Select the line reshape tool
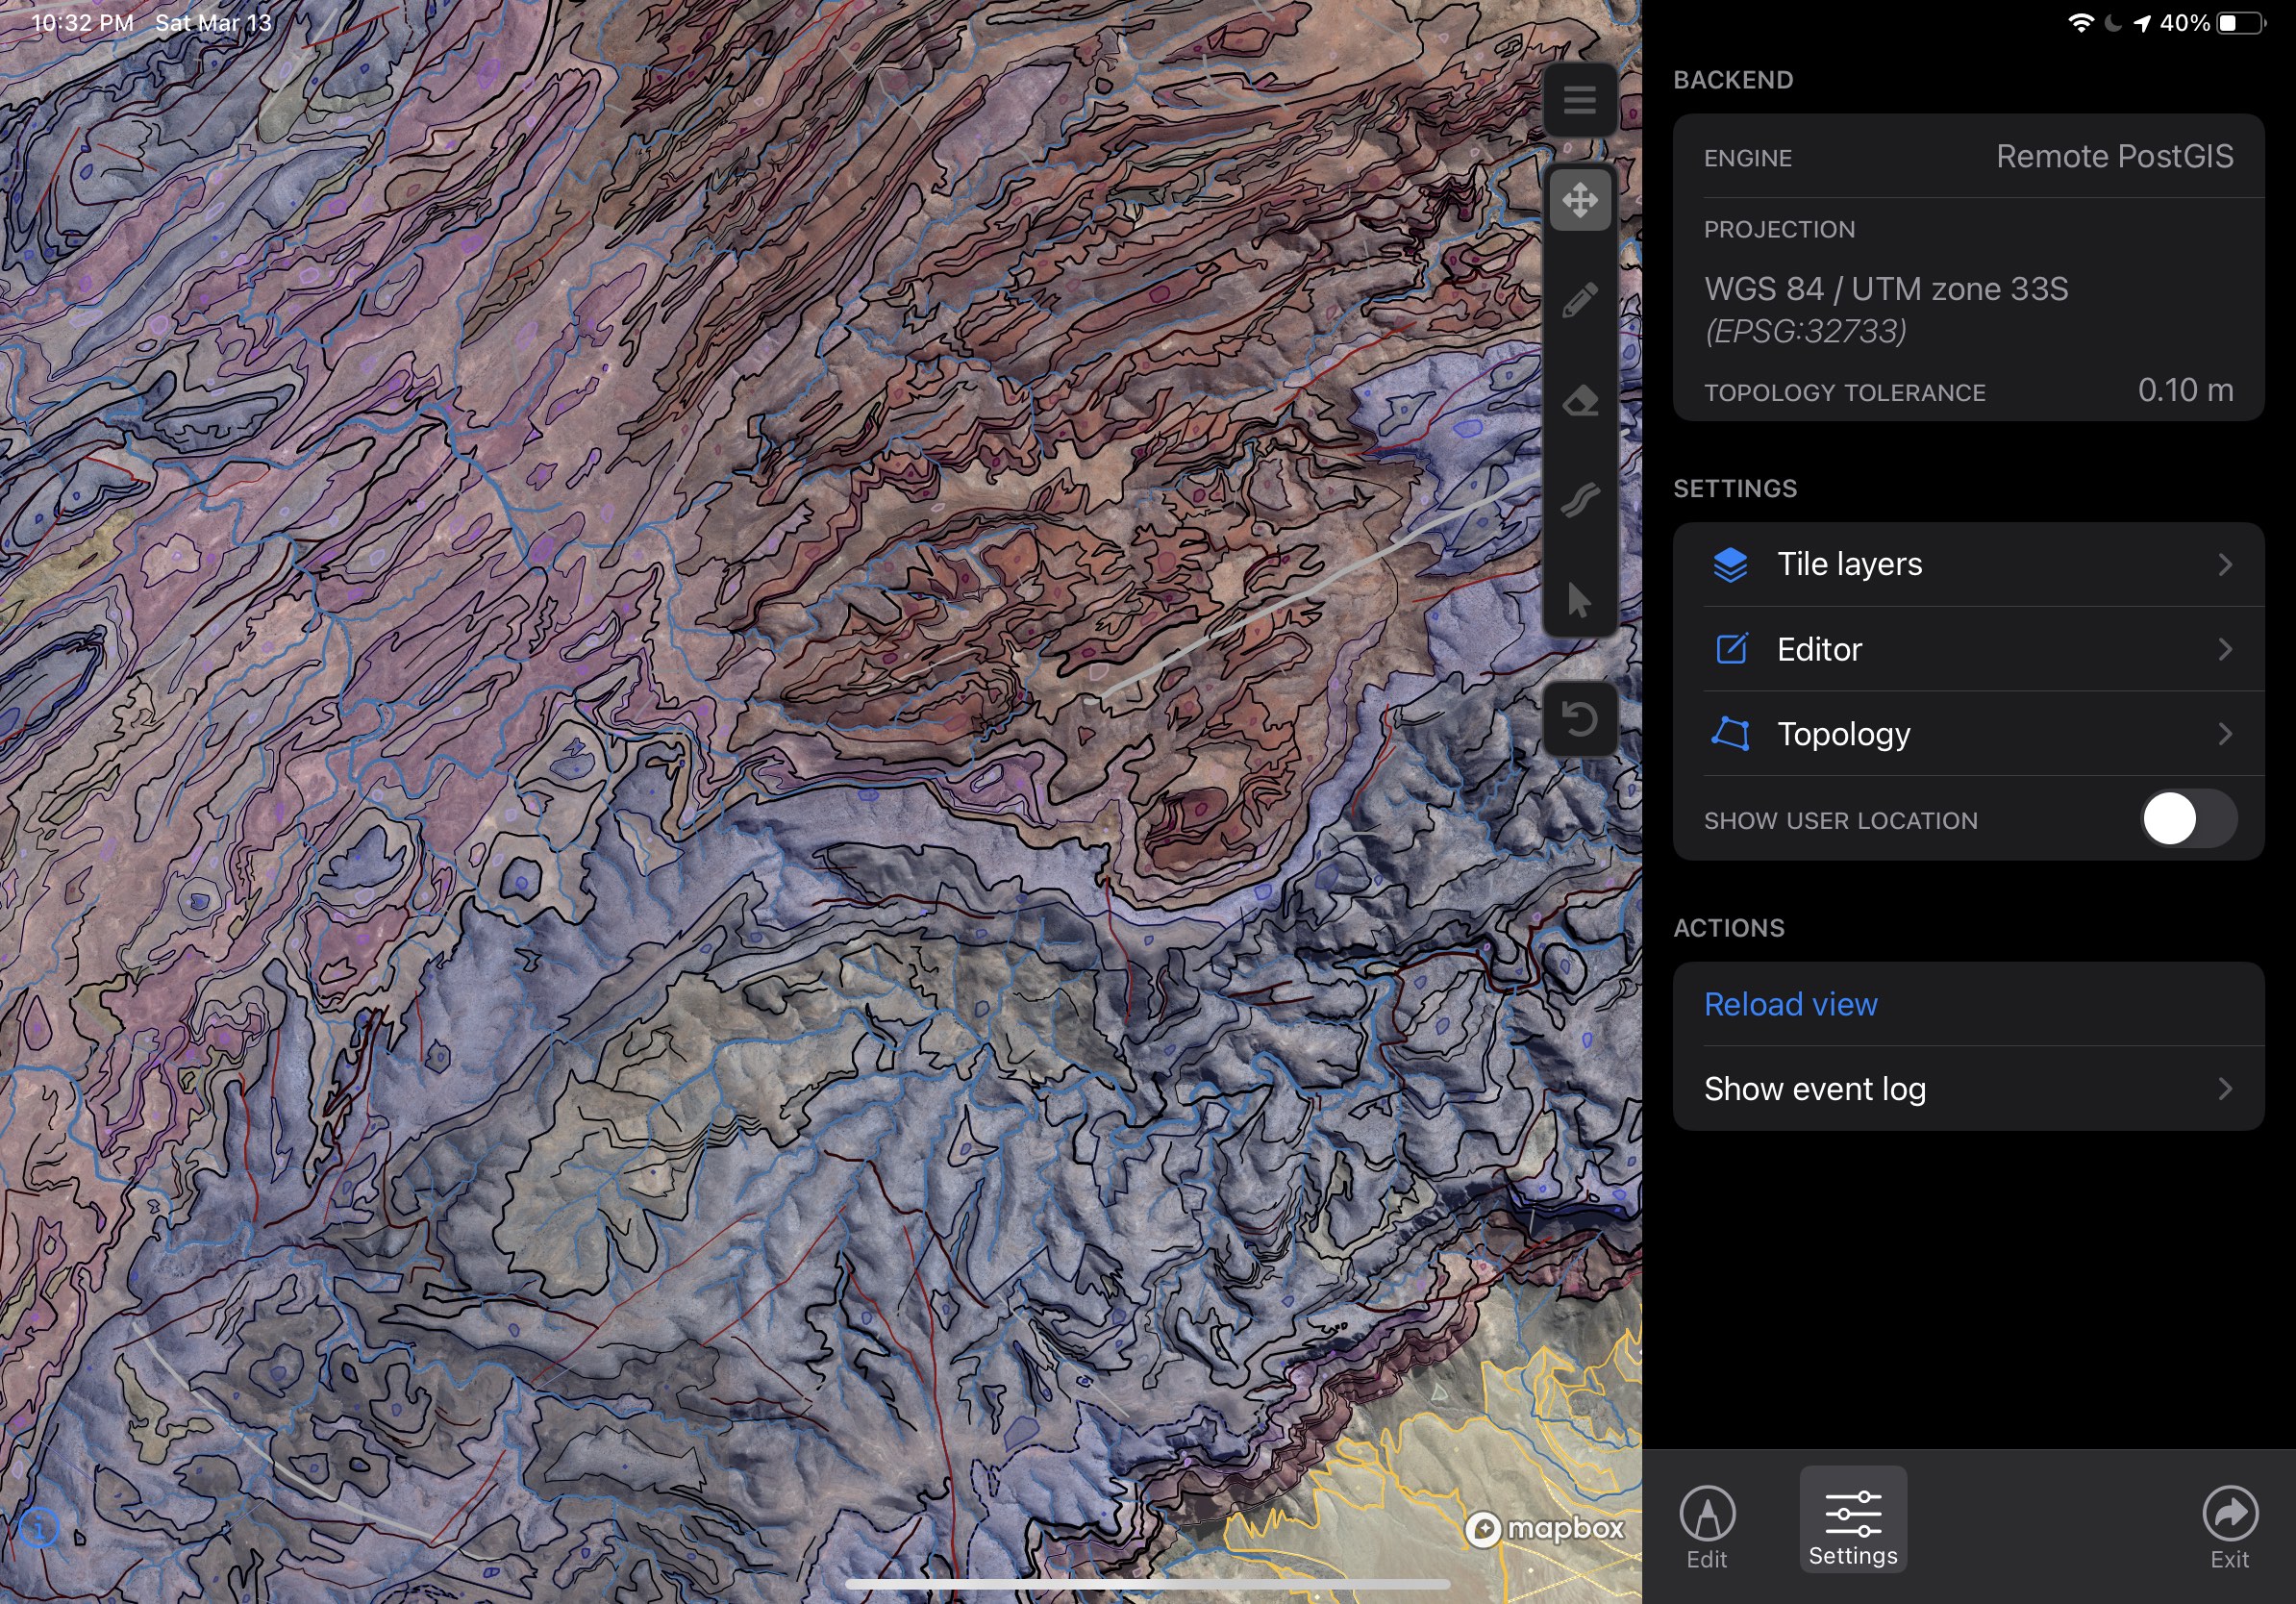 (x=1579, y=500)
